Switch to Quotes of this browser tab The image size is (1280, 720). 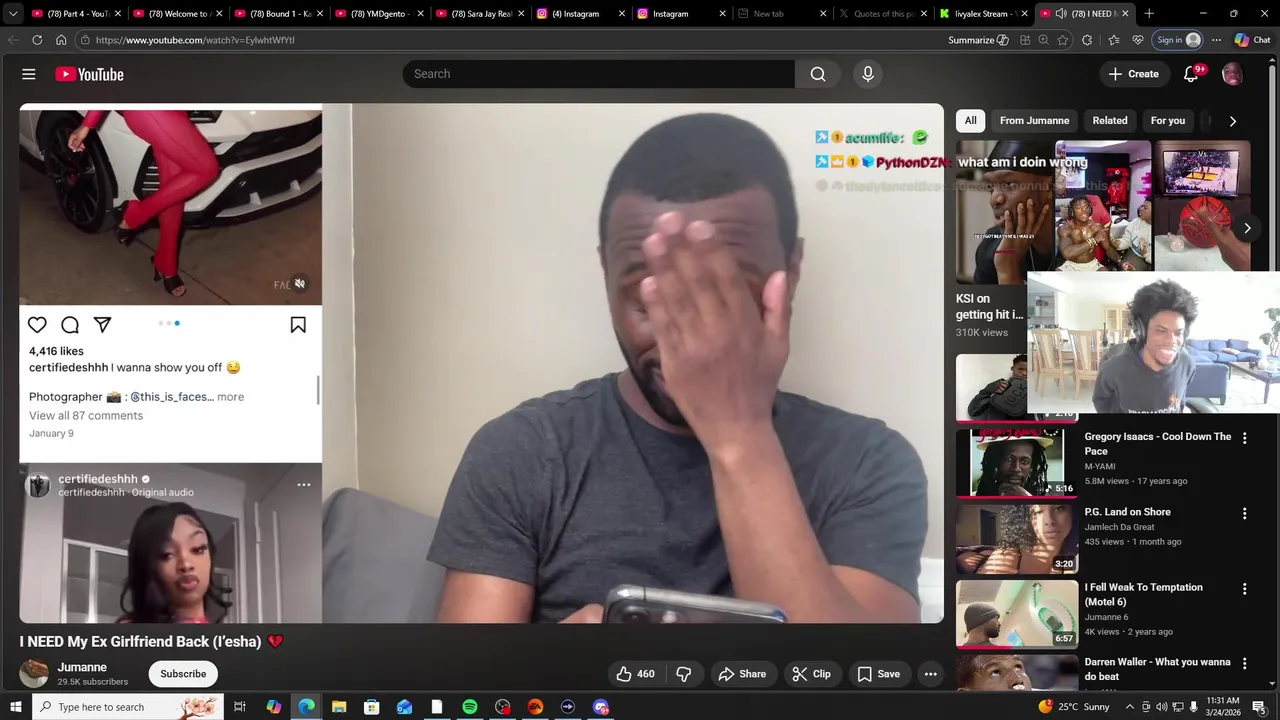click(x=882, y=14)
